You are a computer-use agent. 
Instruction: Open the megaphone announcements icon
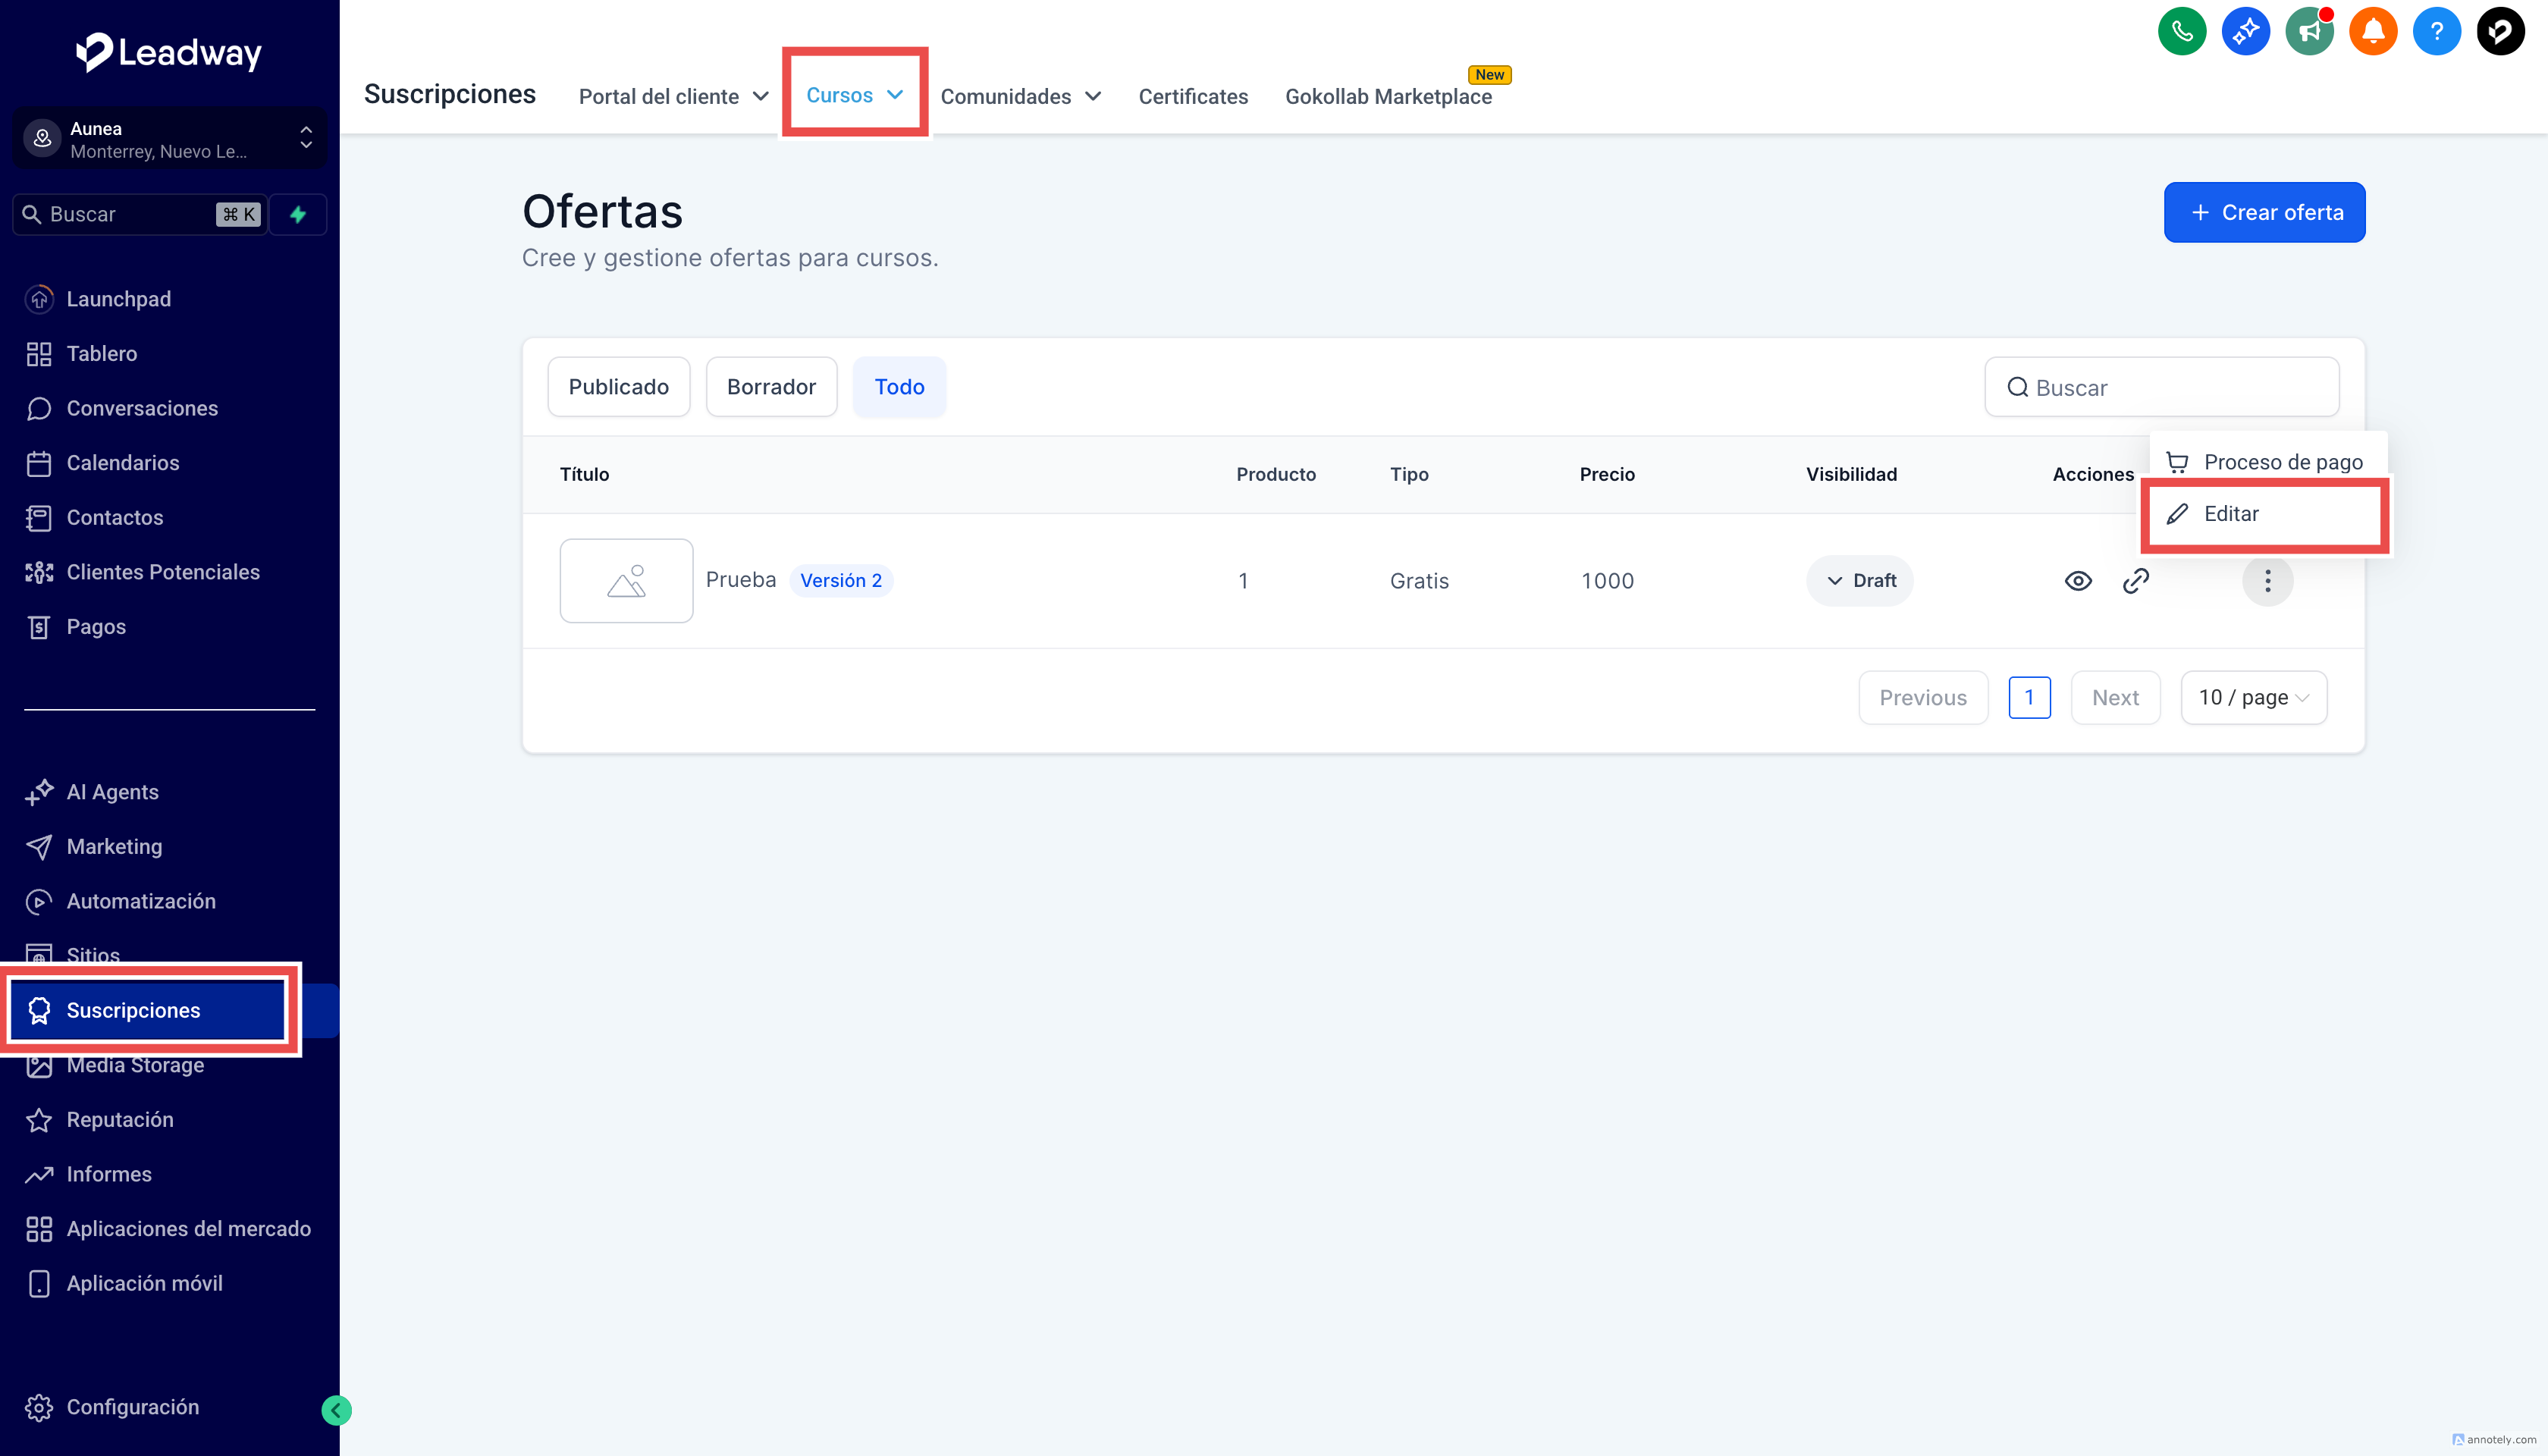2309,32
